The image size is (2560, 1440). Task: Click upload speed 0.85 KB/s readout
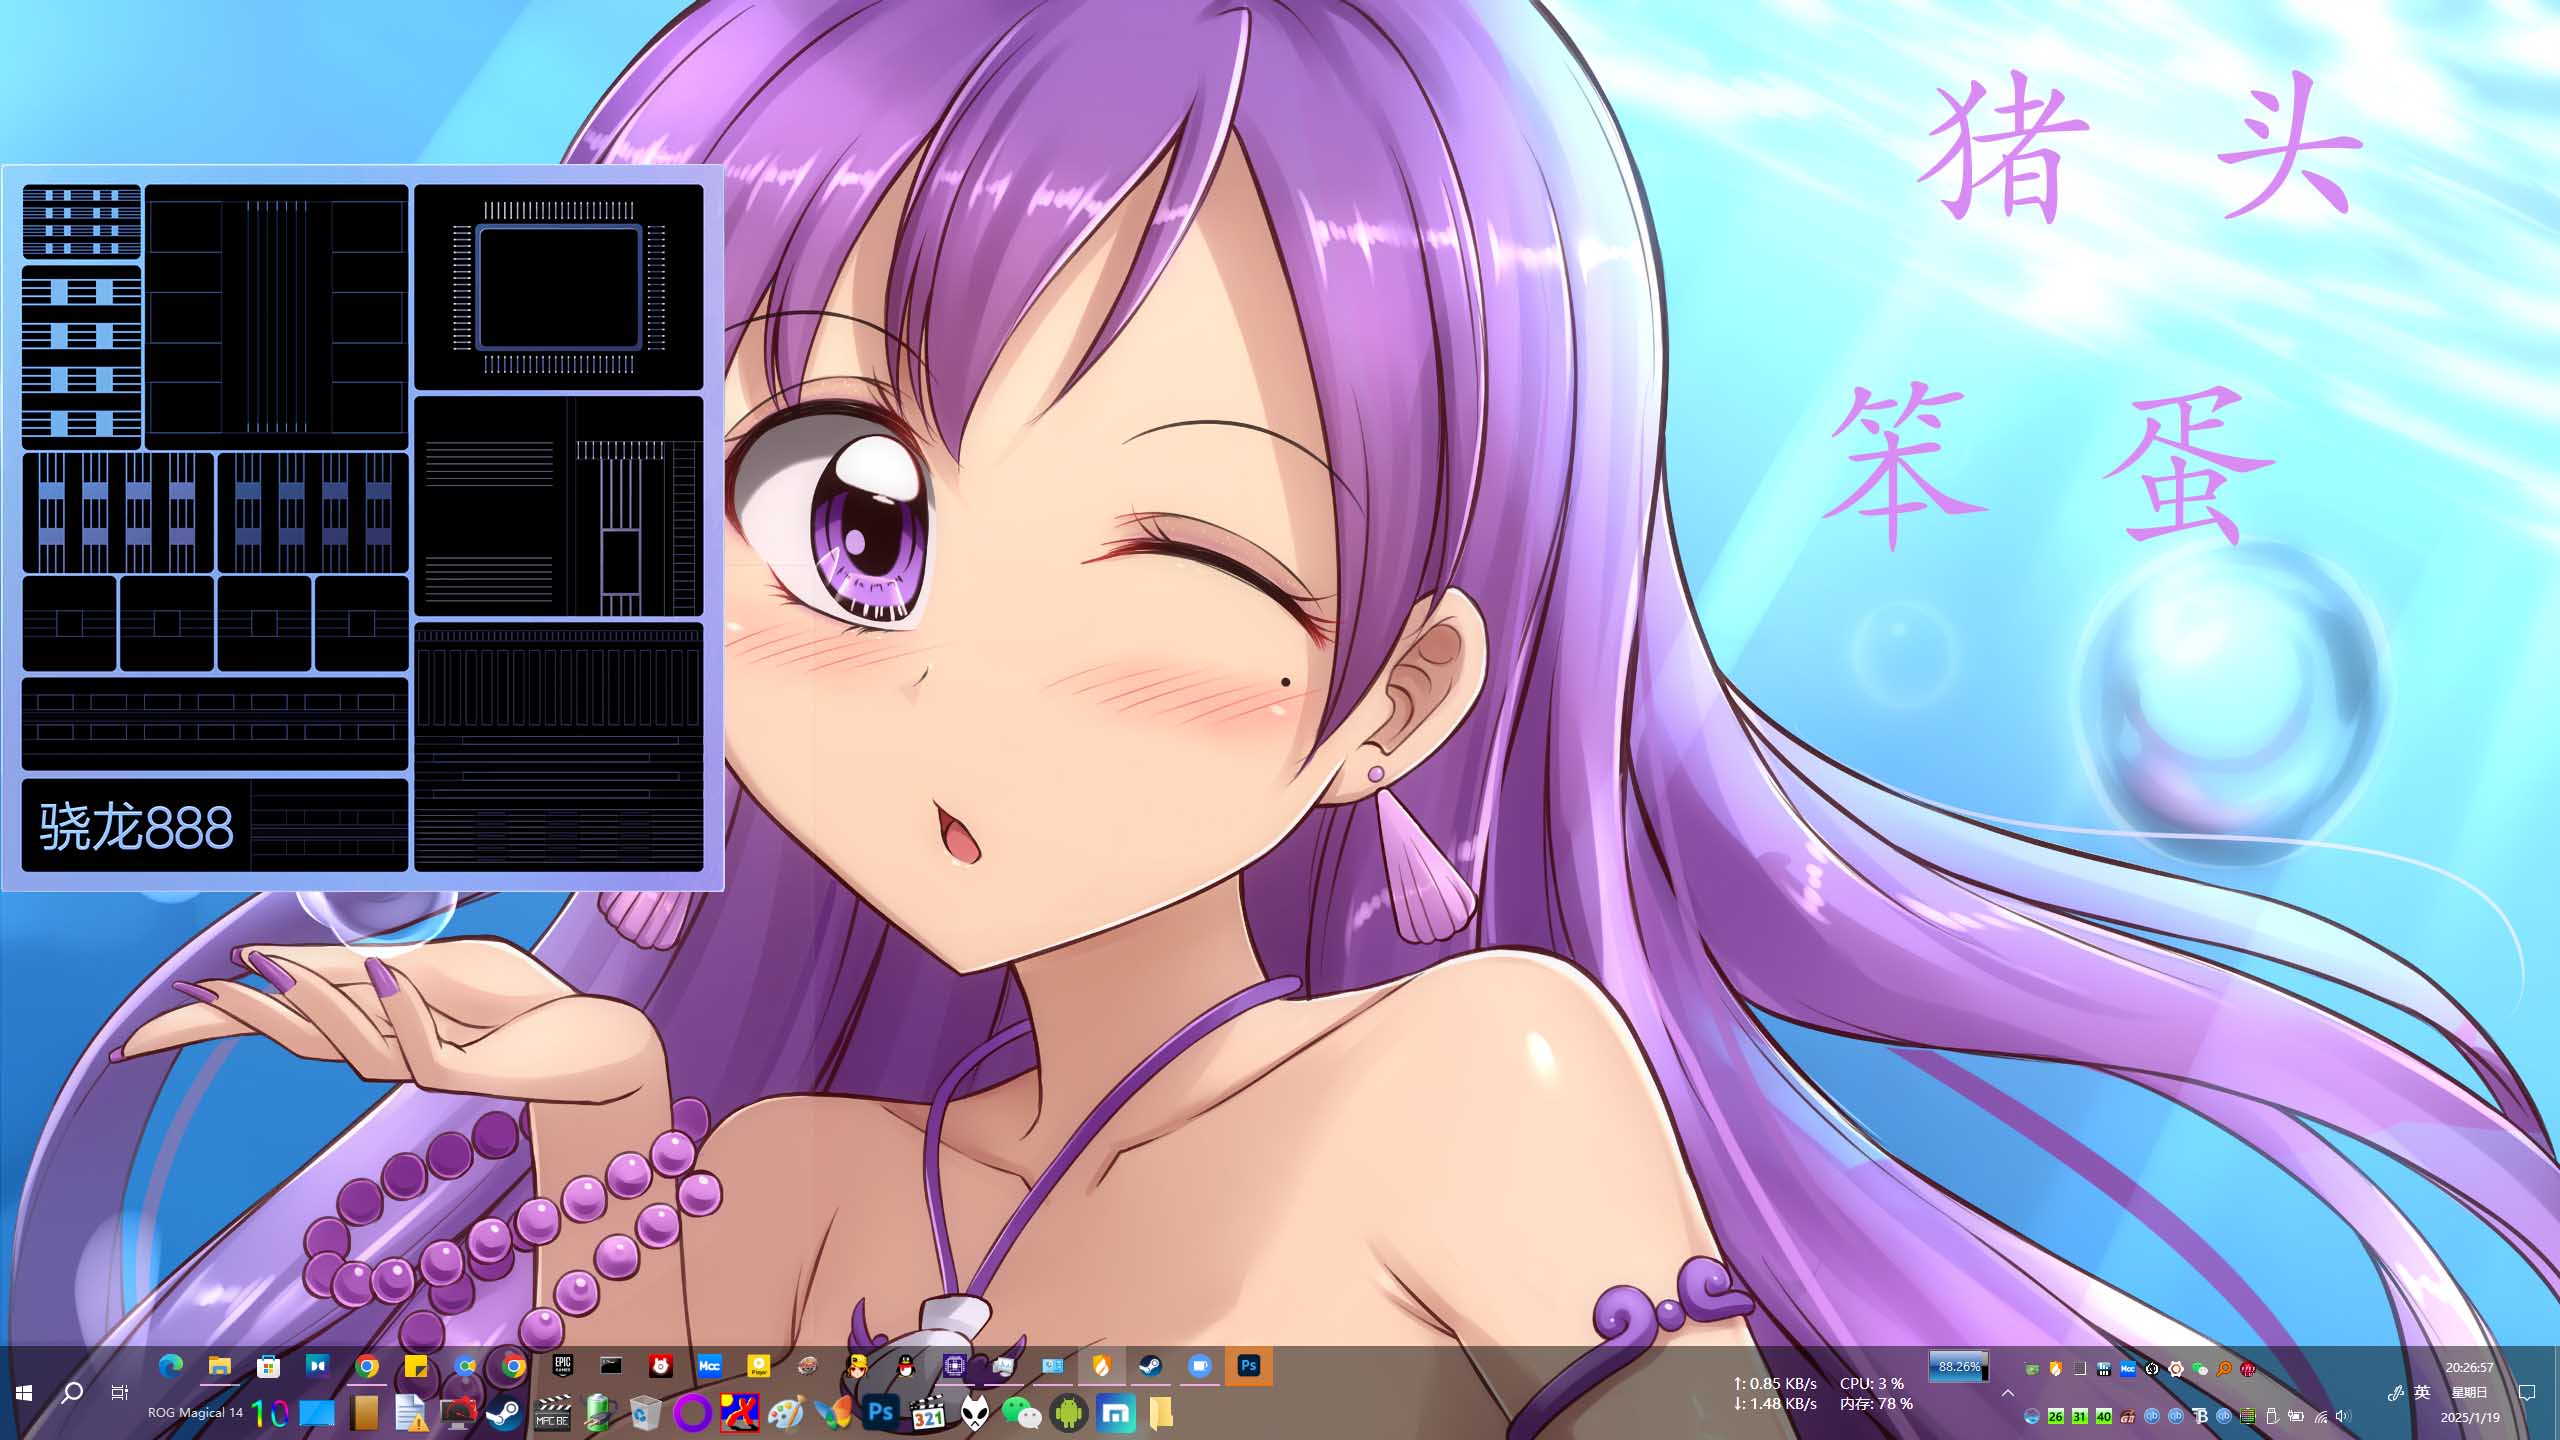click(1775, 1383)
